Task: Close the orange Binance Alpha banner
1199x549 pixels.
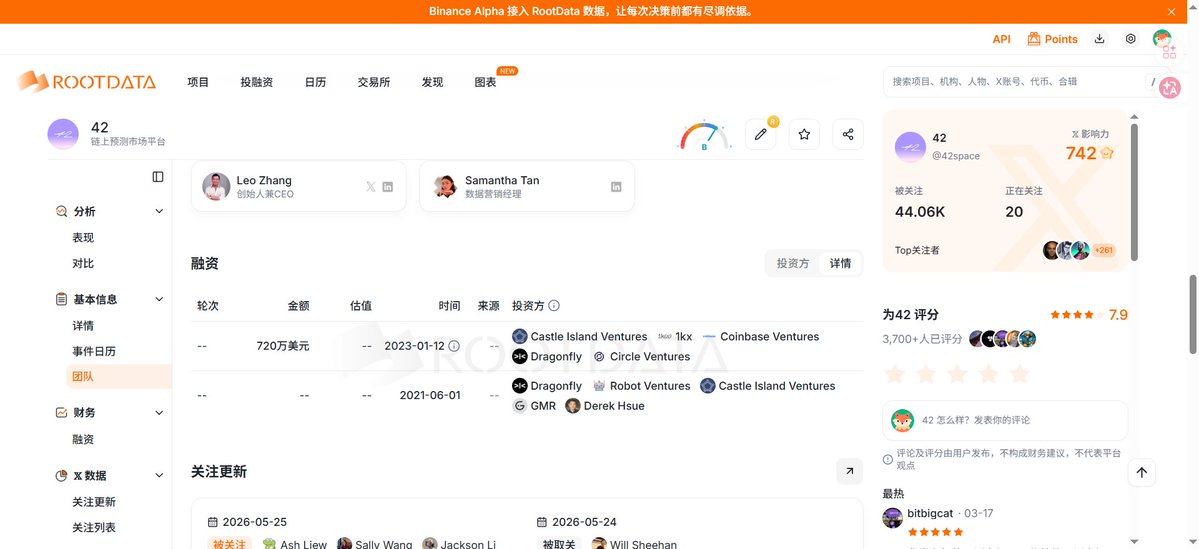Action: click(x=1171, y=11)
